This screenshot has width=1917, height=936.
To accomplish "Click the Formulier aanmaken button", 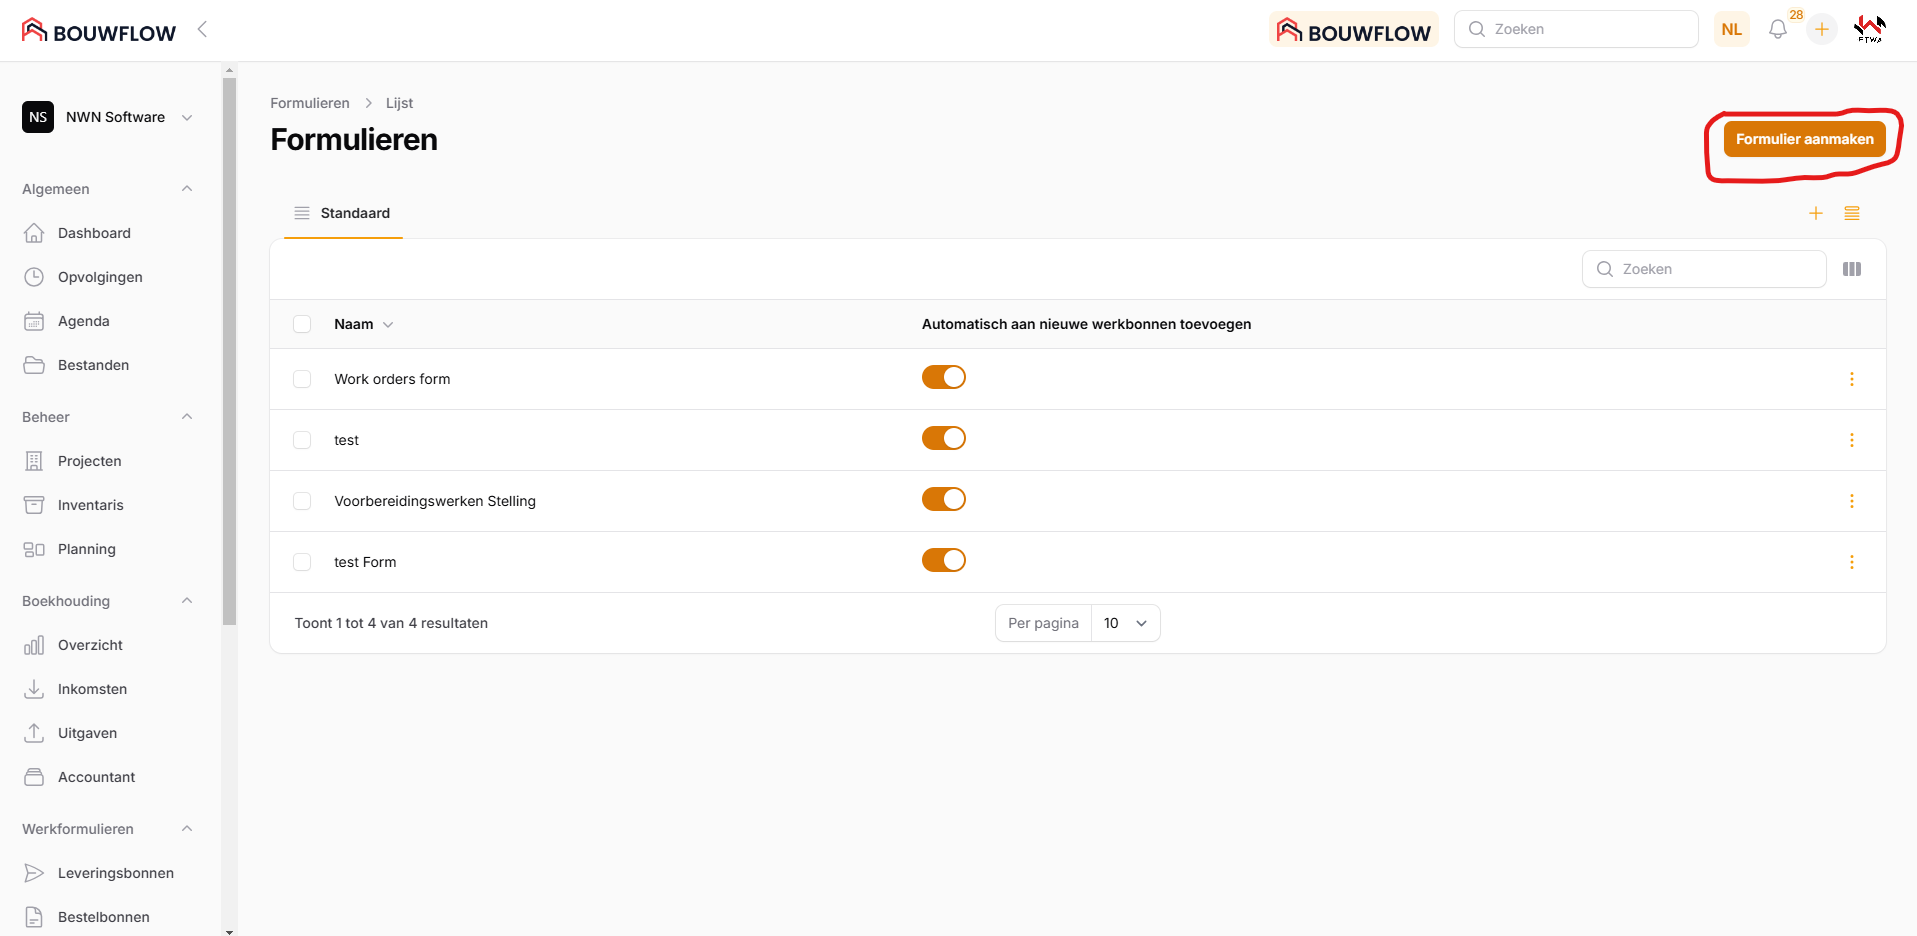I will point(1803,139).
